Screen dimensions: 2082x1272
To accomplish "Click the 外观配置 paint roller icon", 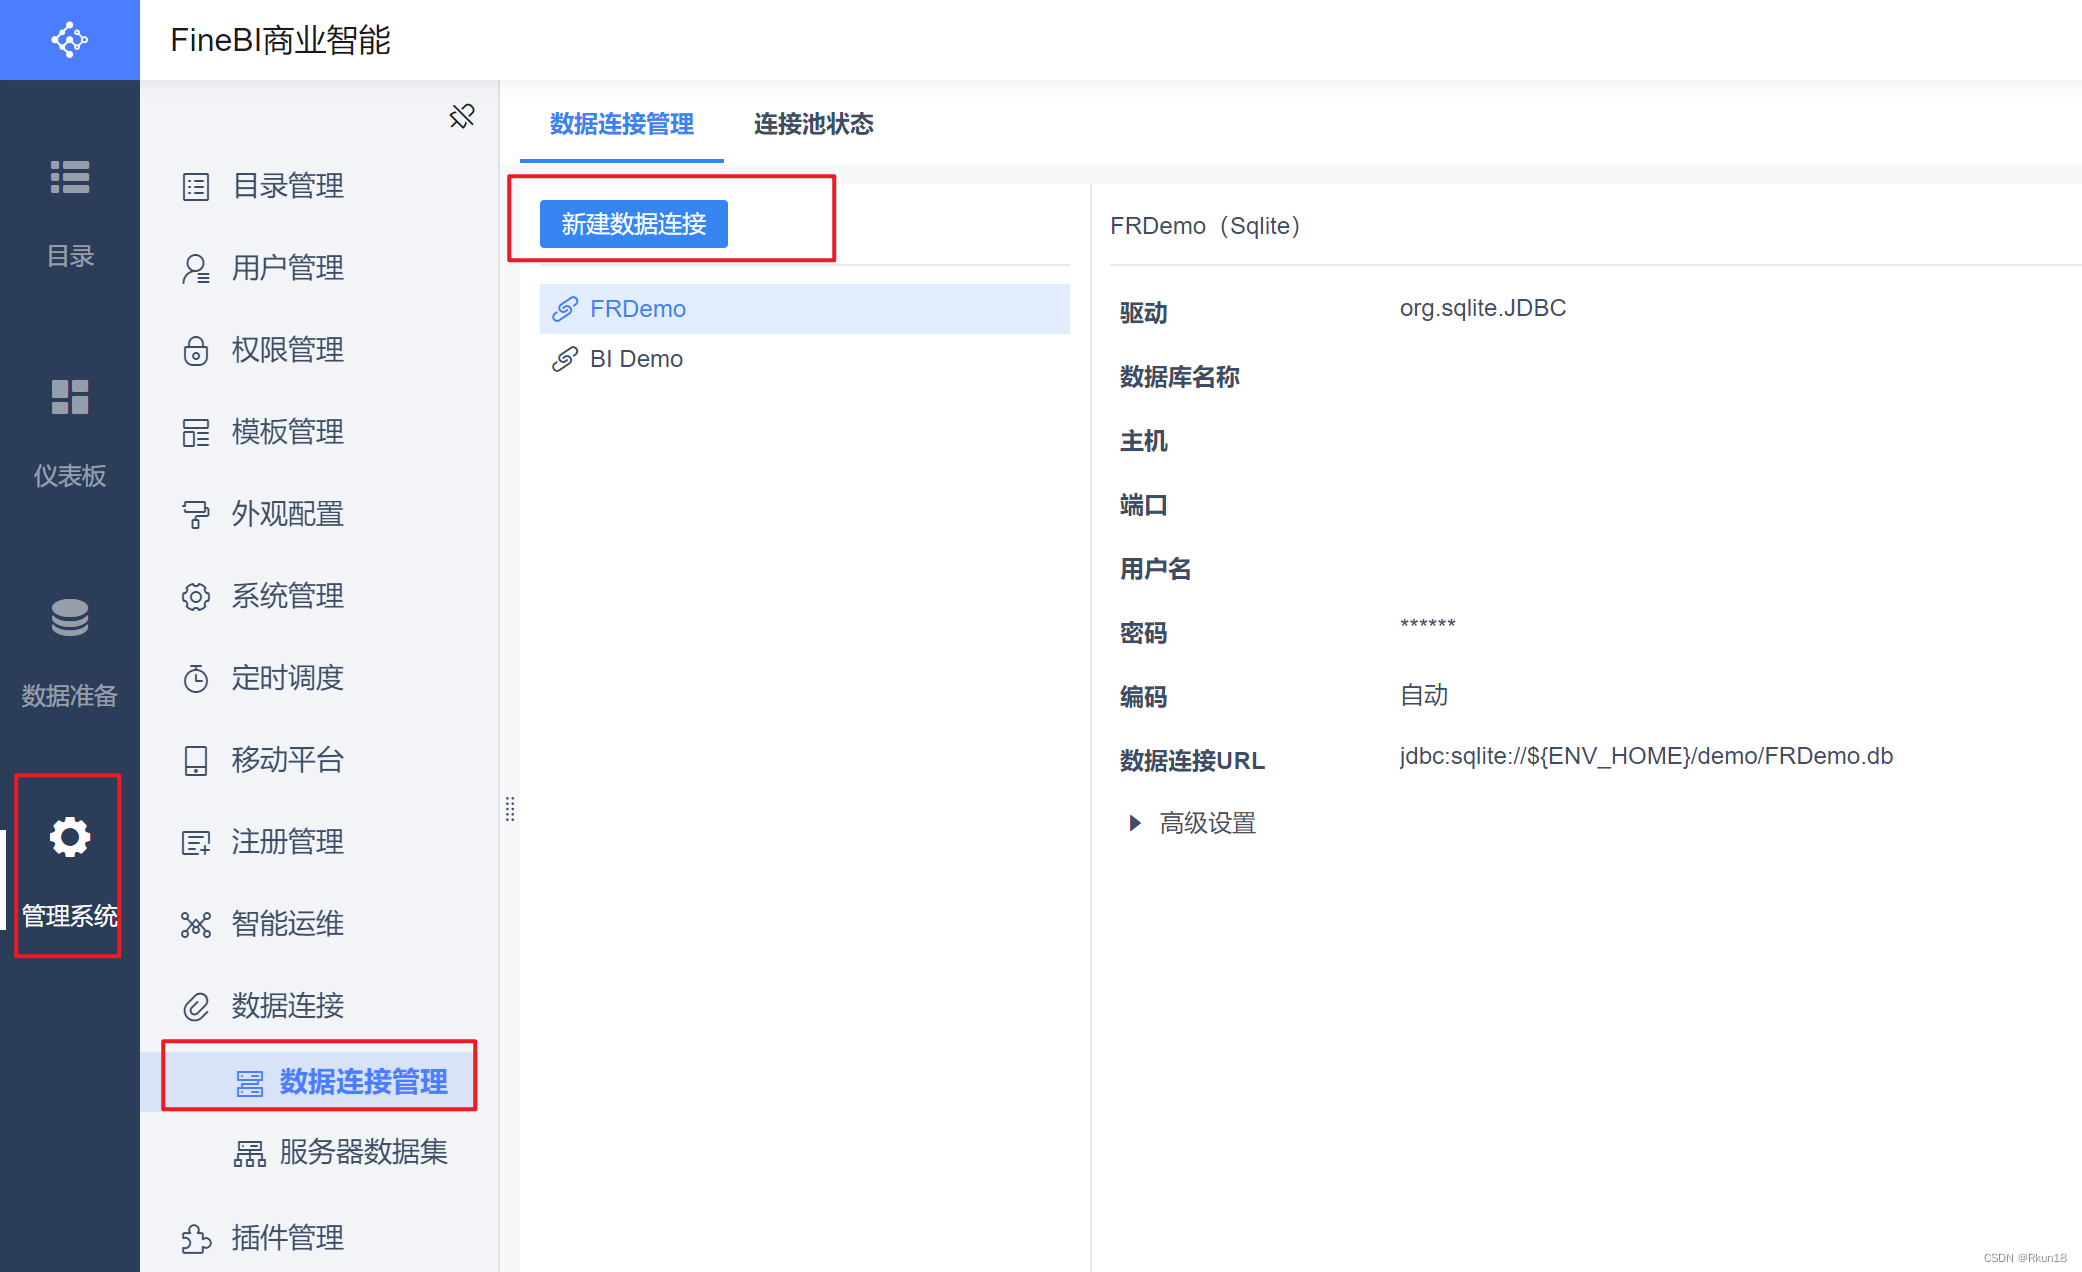I will pos(196,515).
